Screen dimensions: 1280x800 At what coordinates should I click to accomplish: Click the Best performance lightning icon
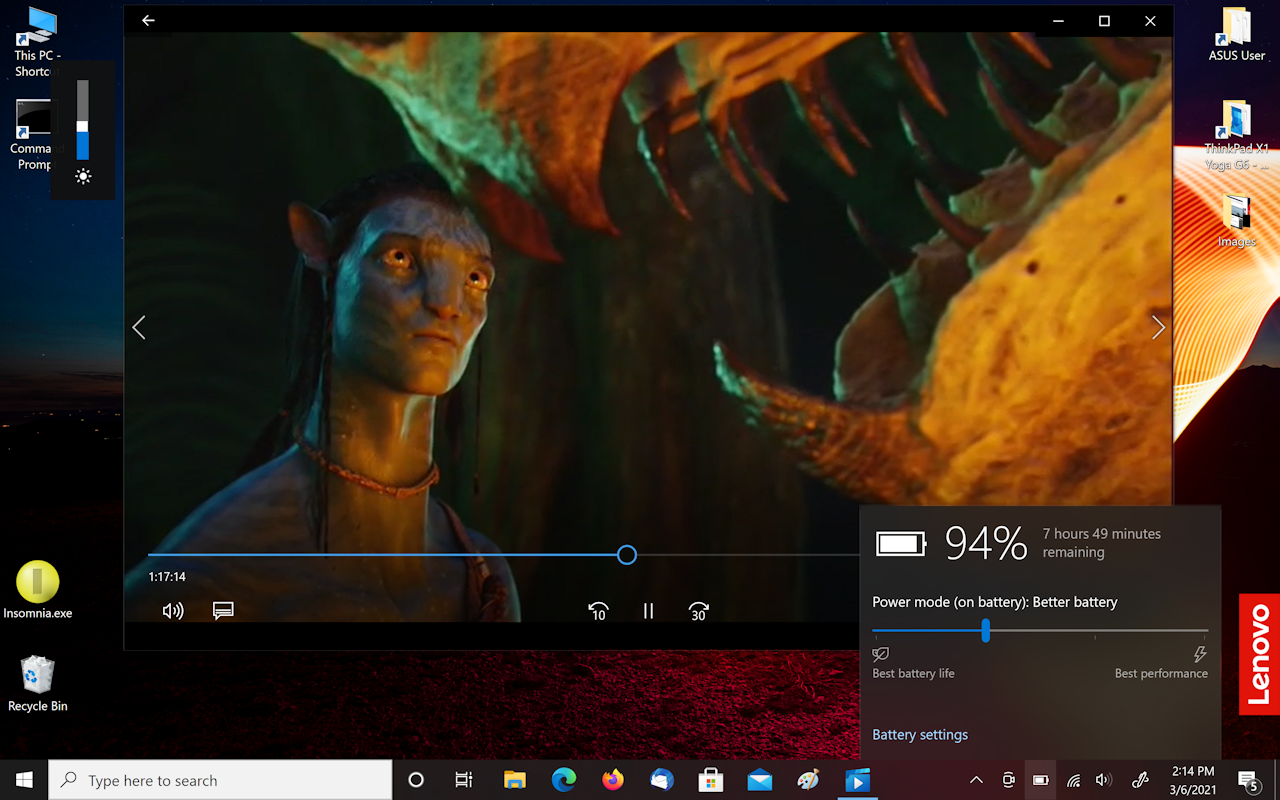click(x=1200, y=654)
